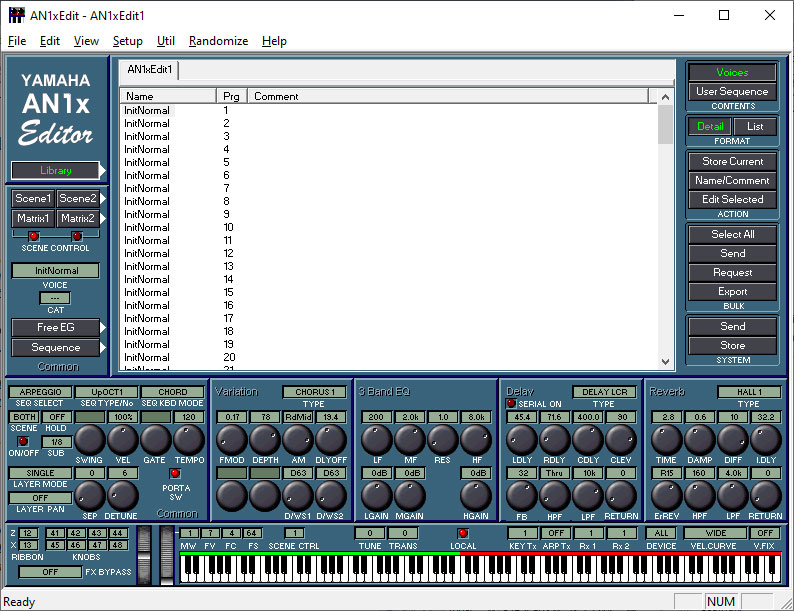The height and width of the screenshot is (611, 794).
Task: Open the Randomize menu
Action: click(x=218, y=41)
